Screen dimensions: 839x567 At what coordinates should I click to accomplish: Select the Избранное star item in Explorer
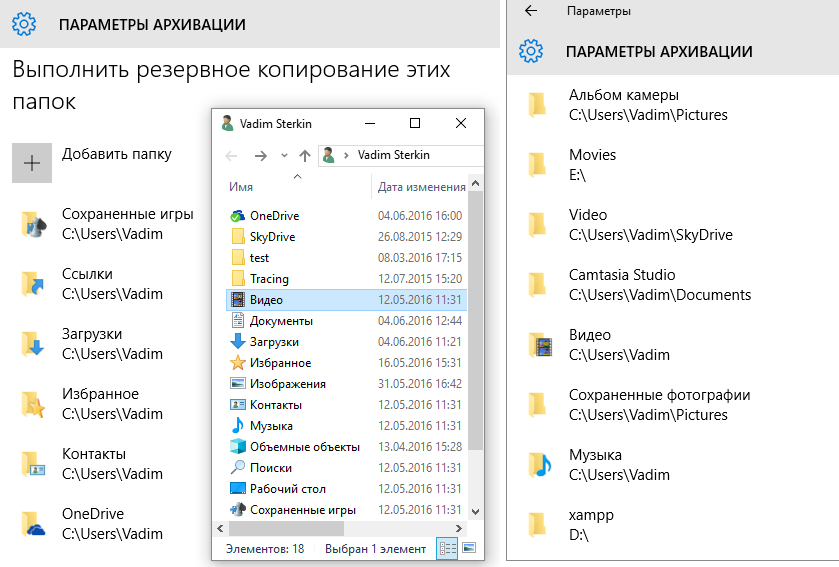tap(279, 363)
